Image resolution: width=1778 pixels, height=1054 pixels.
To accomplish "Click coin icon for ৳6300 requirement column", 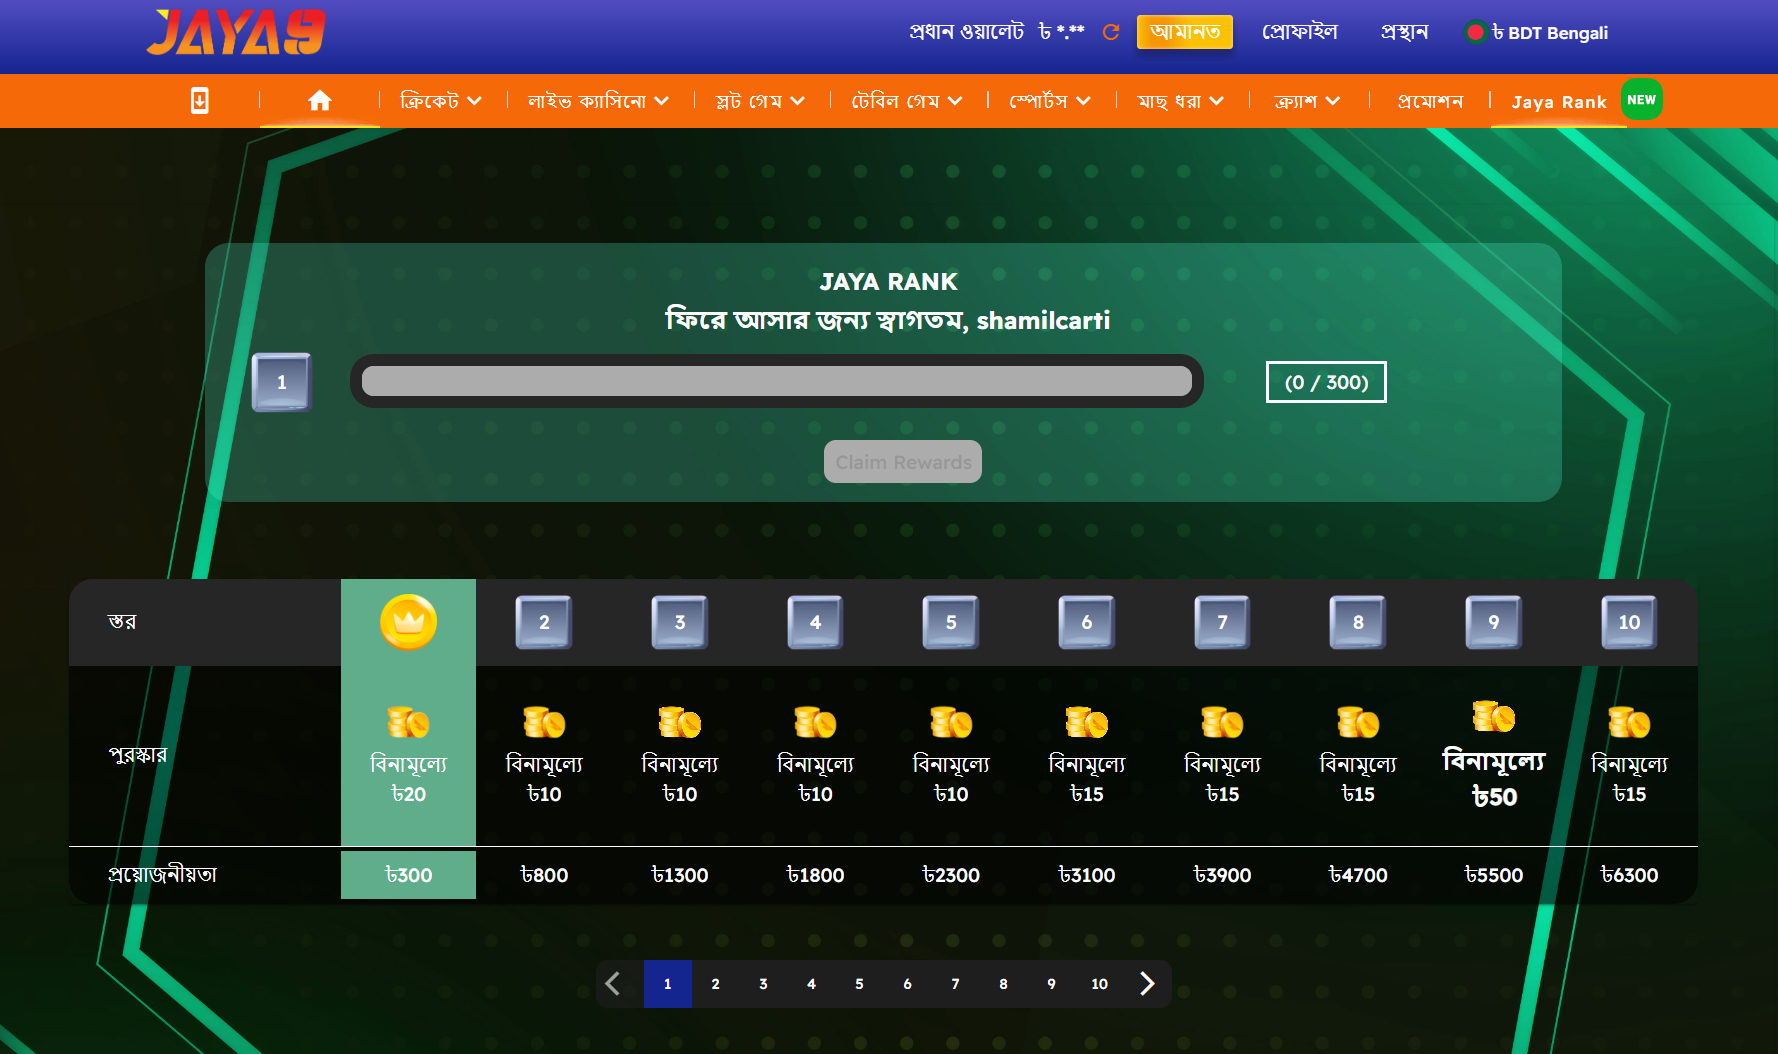I will [1629, 722].
